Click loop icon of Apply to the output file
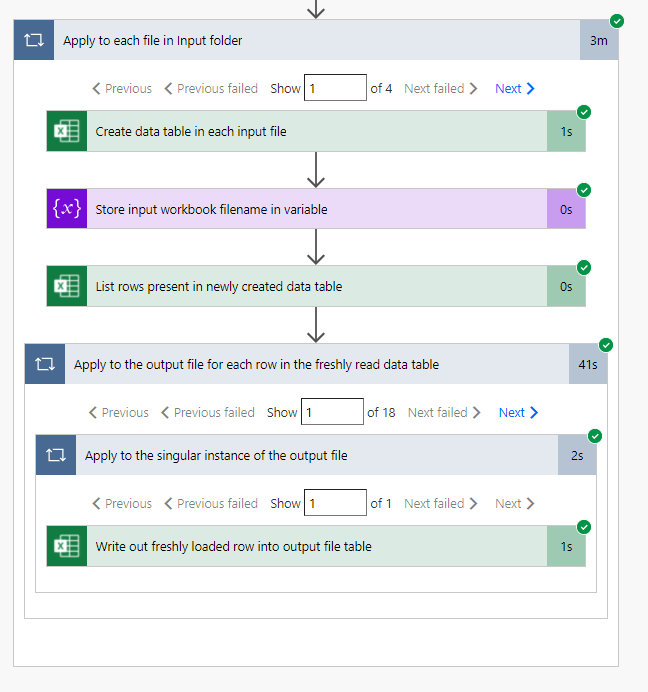The image size is (648, 692). point(44,364)
